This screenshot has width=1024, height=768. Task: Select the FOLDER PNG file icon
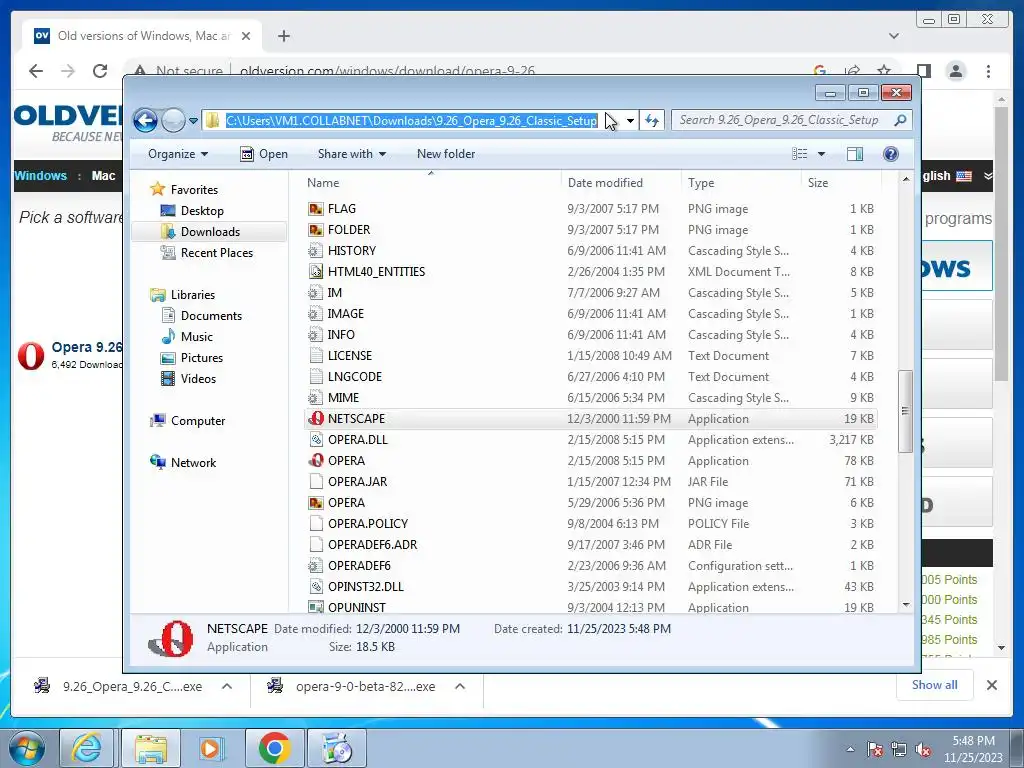[x=315, y=230]
